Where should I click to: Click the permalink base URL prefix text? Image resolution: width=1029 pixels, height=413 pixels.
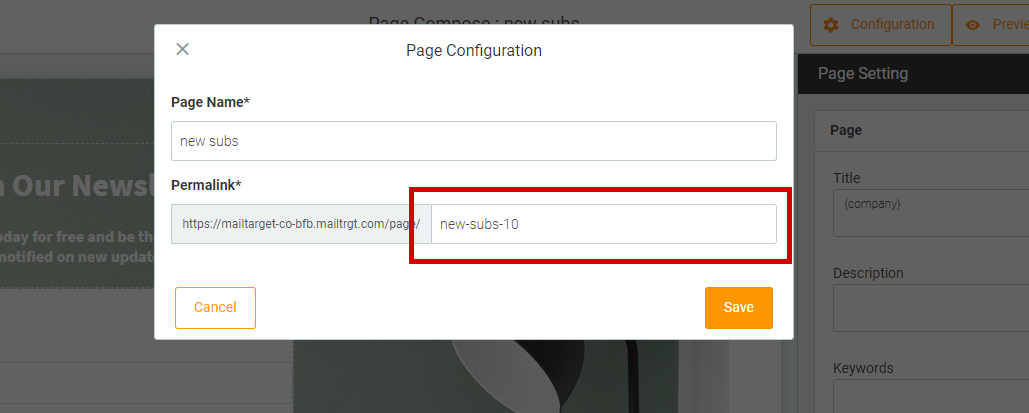pos(301,224)
